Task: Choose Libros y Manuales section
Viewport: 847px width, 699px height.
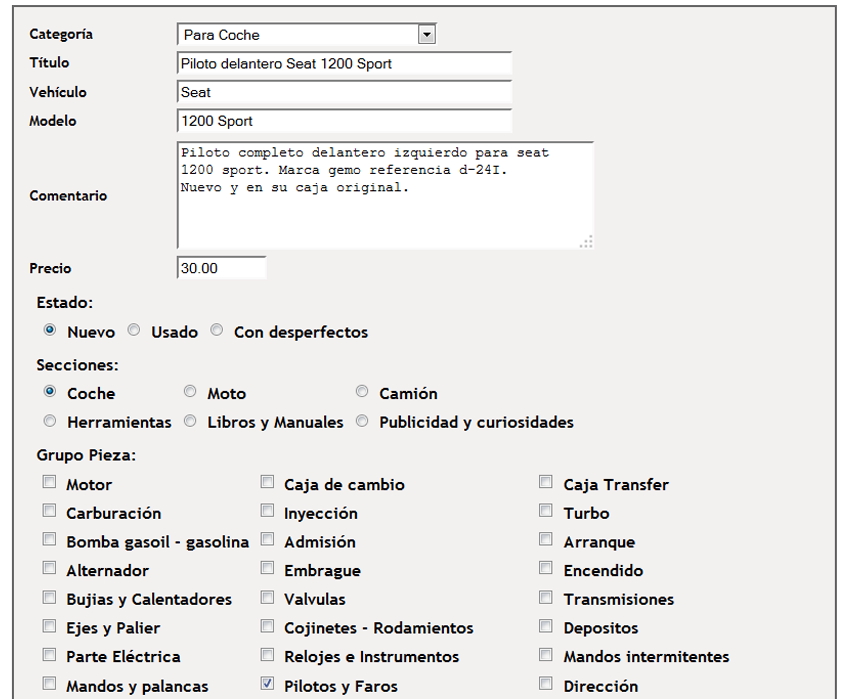Action: (x=190, y=421)
